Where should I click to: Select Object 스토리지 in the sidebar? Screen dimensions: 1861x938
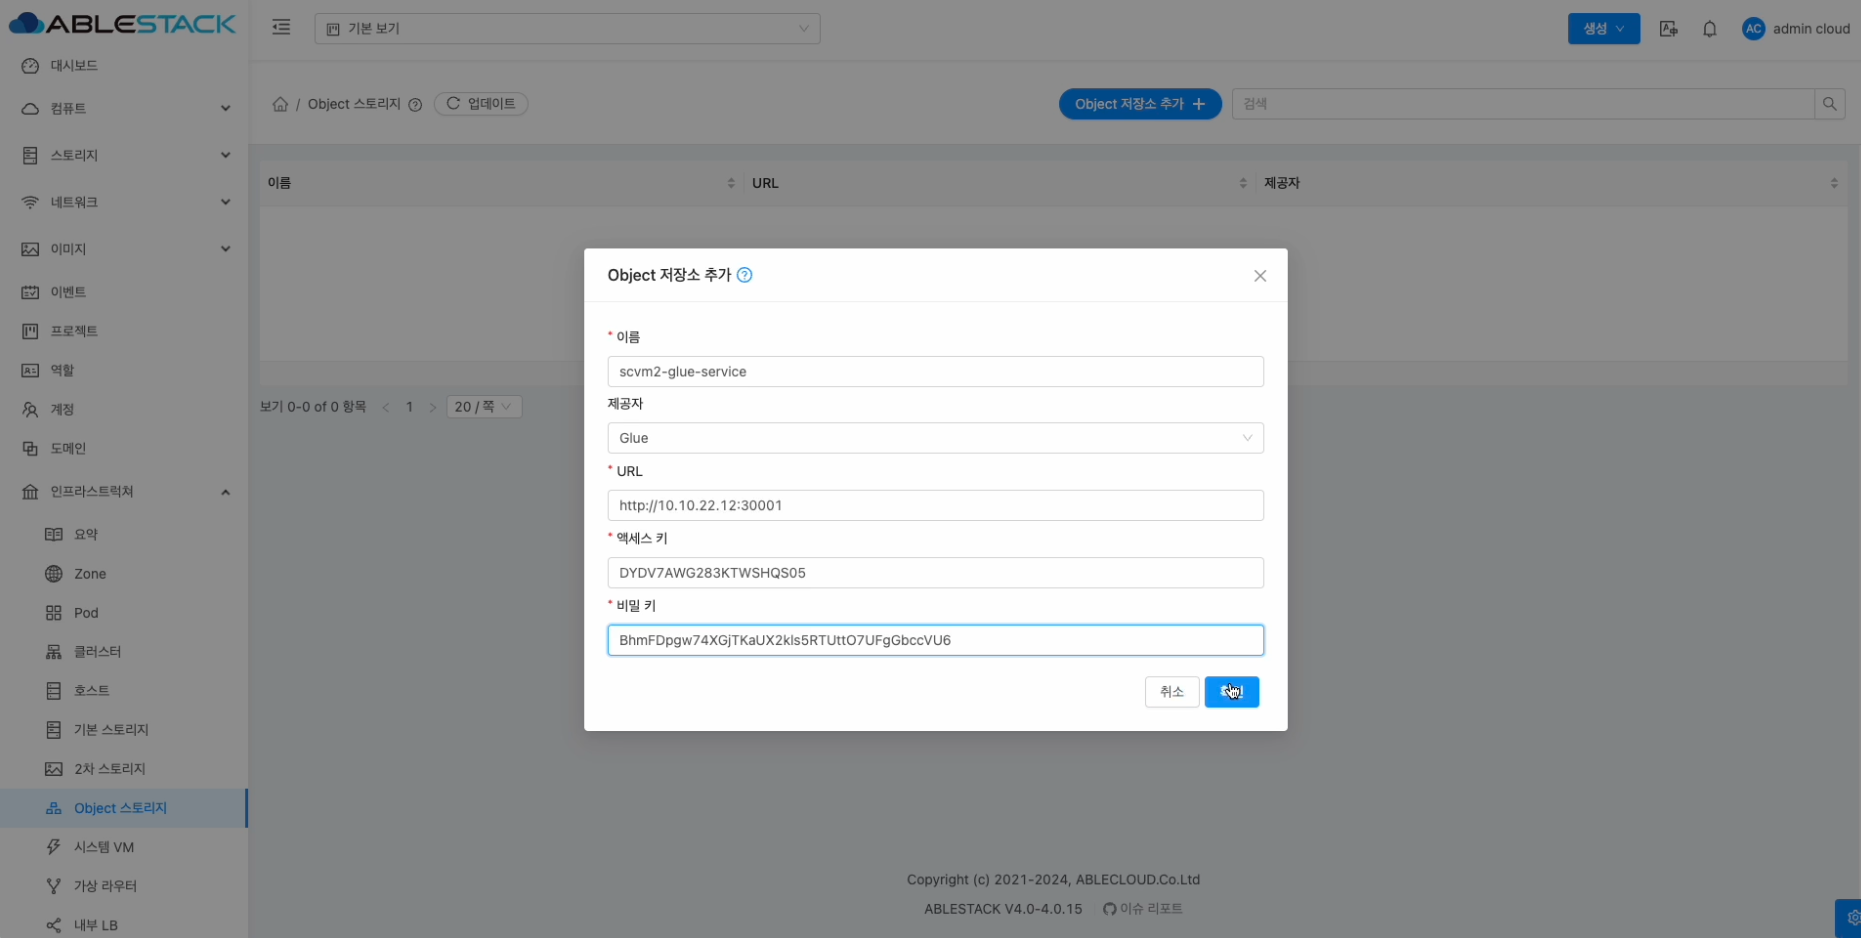click(x=124, y=807)
